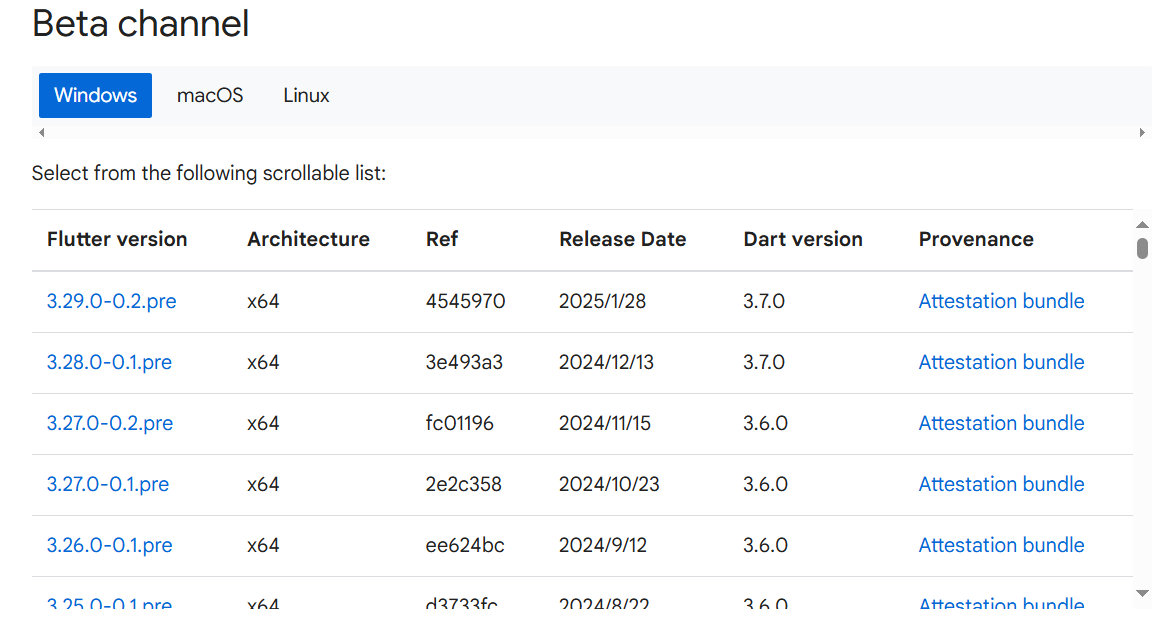This screenshot has height=625, width=1167.
Task: Click the Flutter version column header
Action: [117, 239]
